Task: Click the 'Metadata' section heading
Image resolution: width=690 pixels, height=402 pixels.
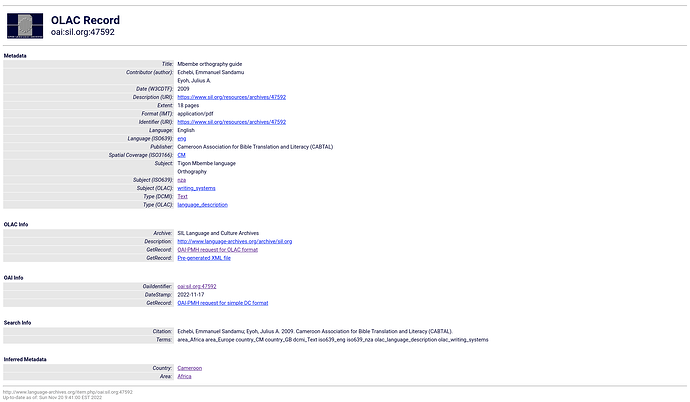Action: (15, 56)
